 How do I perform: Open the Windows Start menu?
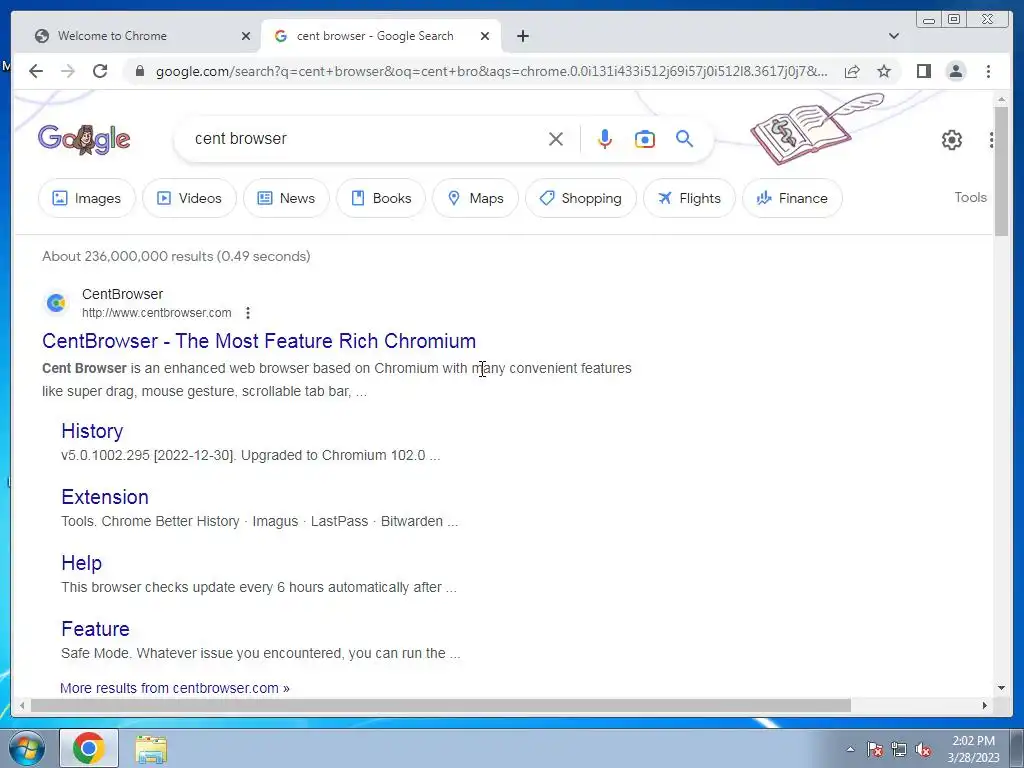(x=26, y=748)
